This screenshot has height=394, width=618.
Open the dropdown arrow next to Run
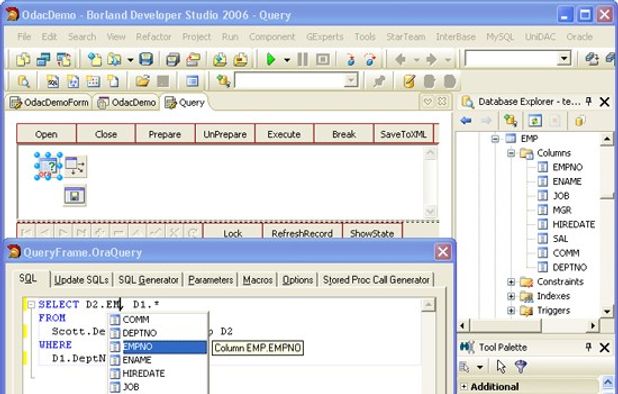click(287, 60)
